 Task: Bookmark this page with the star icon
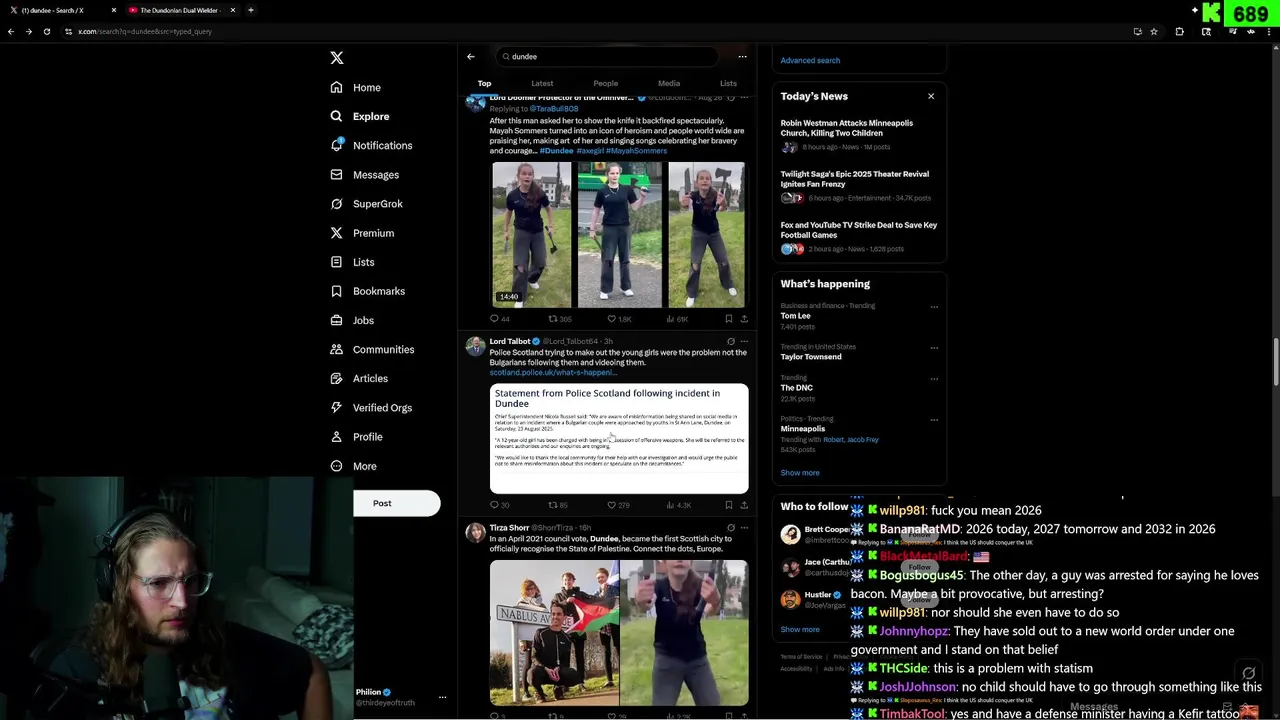(1154, 31)
